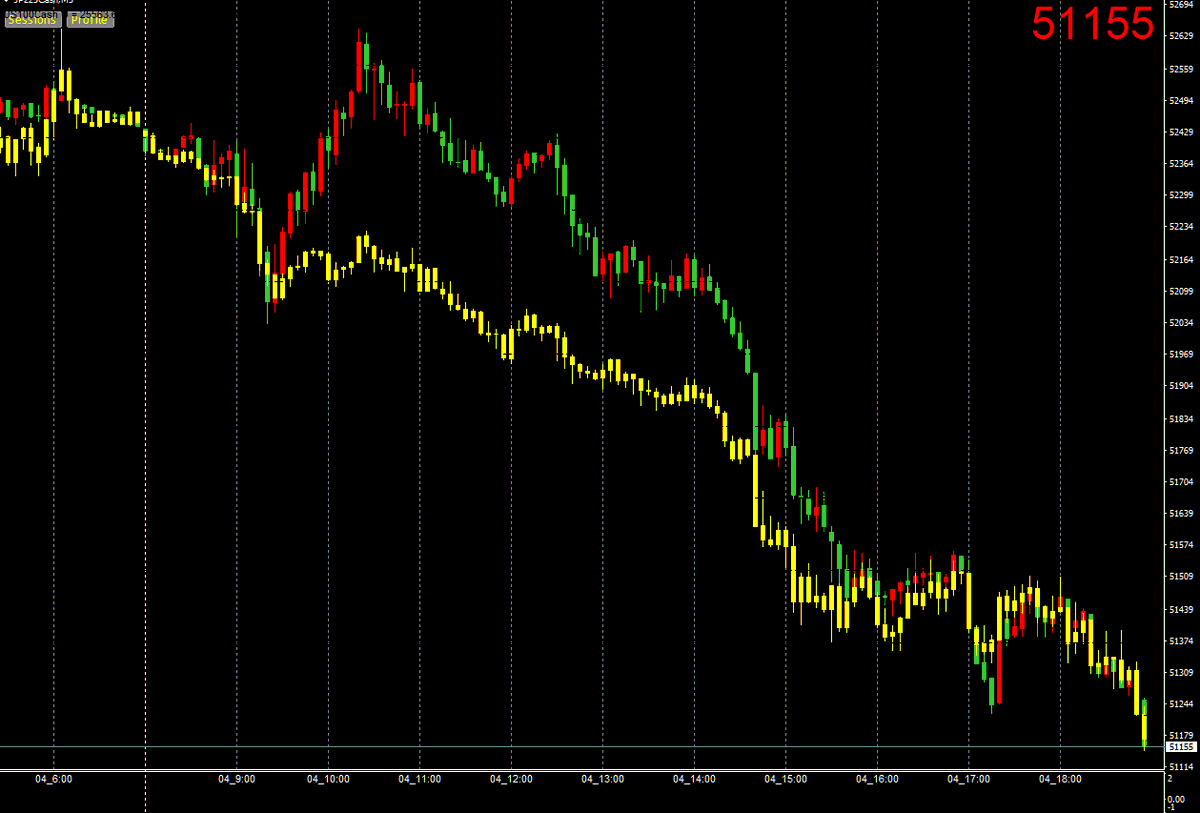Select the highlighted 51155 current price tag

(x=1182, y=747)
